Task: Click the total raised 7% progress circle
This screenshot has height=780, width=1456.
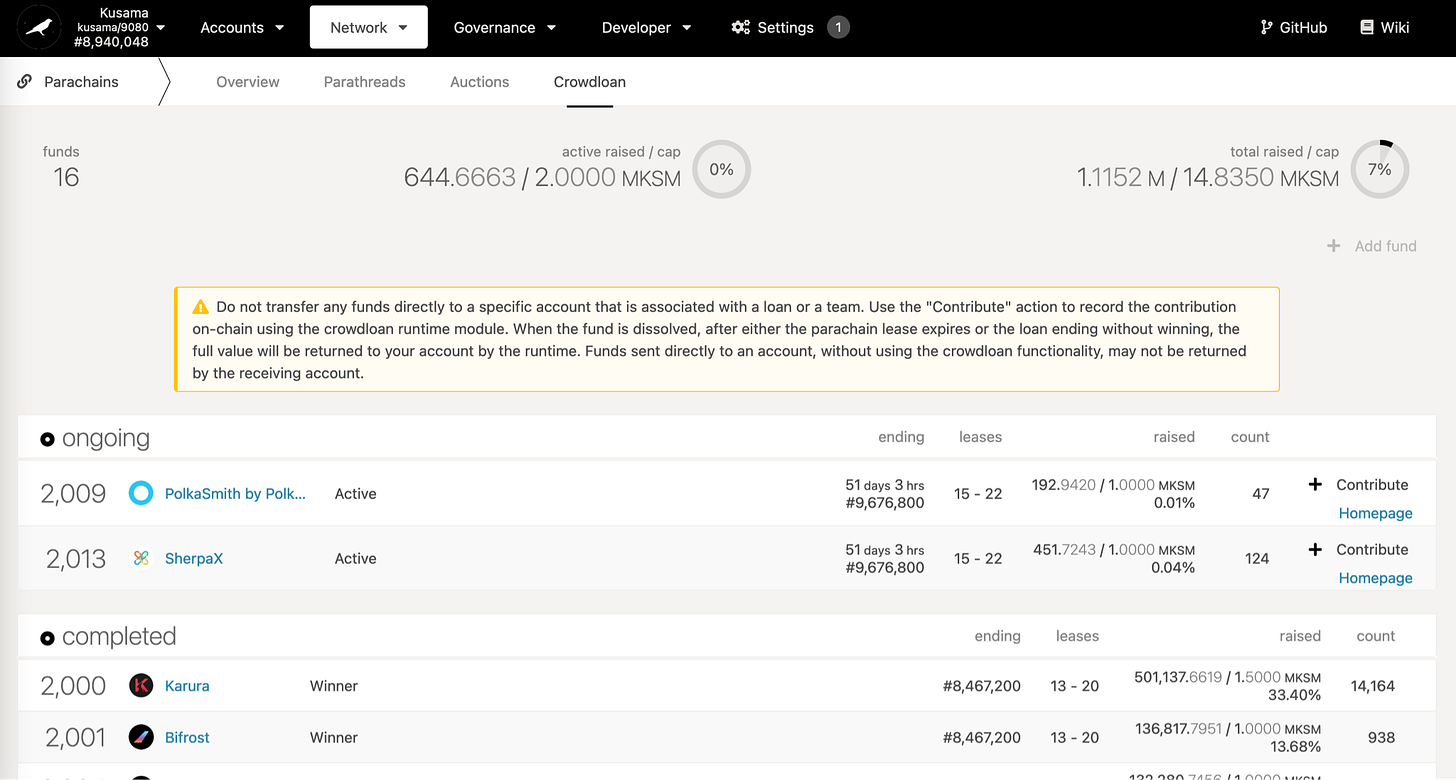Action: pos(1380,170)
